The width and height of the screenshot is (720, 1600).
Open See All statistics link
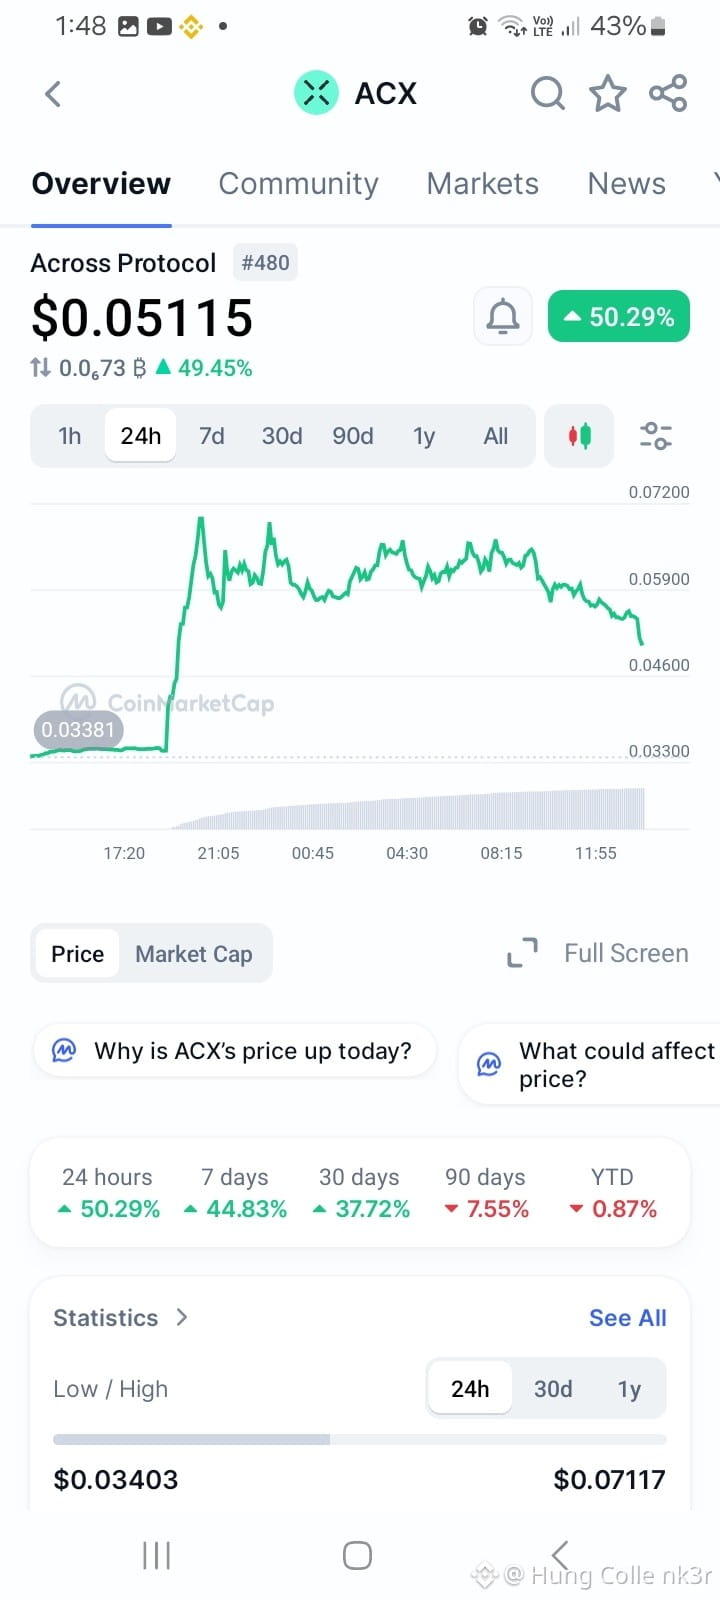pos(627,1318)
